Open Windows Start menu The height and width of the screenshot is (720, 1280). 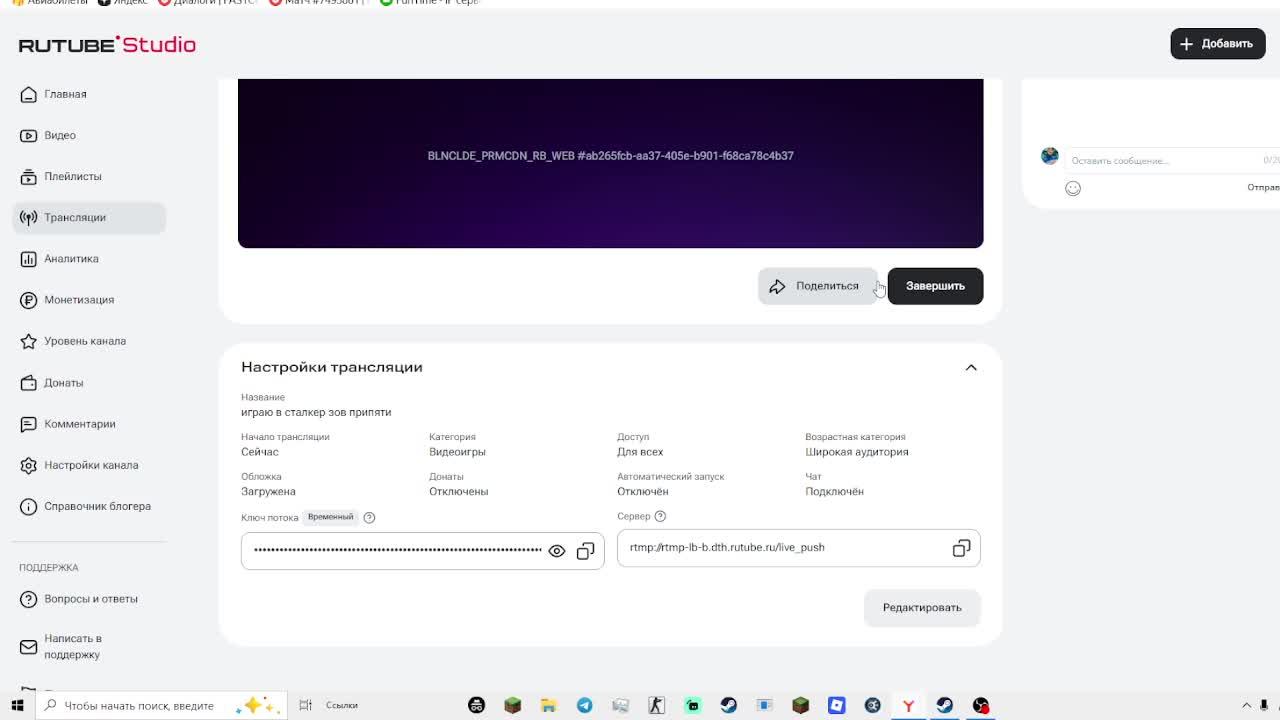[17, 705]
